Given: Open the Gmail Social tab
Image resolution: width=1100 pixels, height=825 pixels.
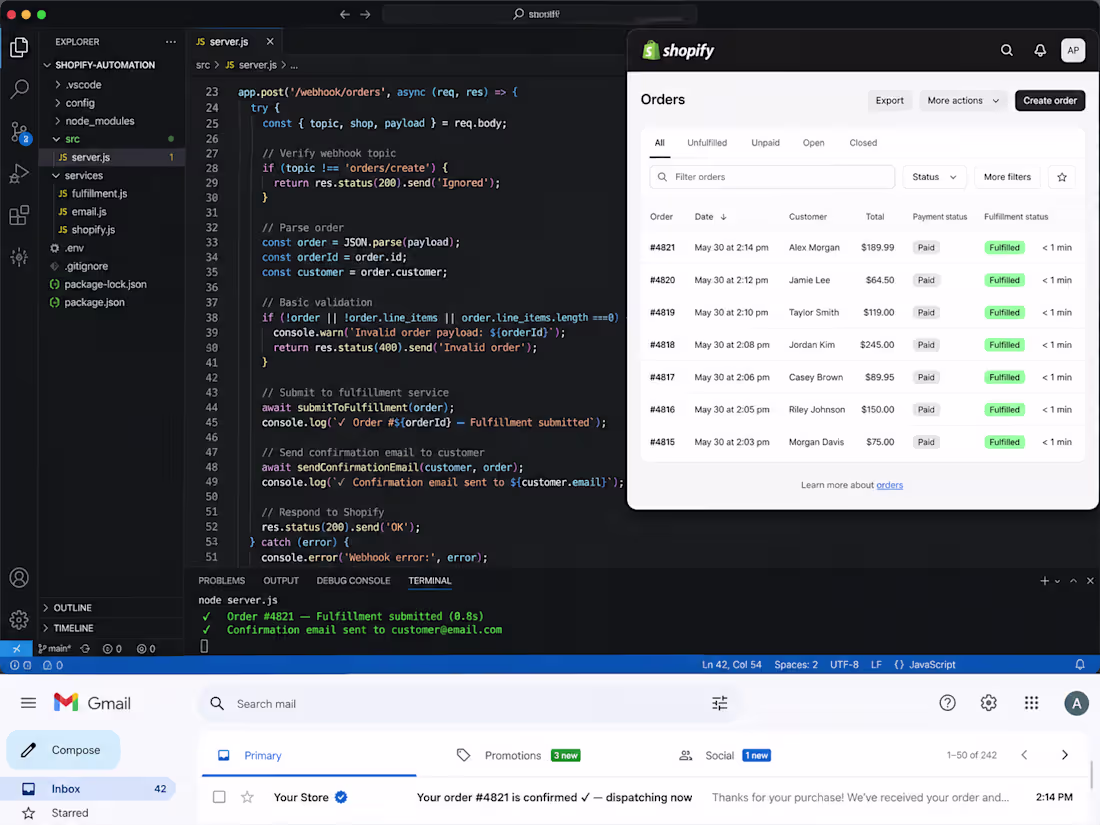Looking at the screenshot, I should click(725, 755).
